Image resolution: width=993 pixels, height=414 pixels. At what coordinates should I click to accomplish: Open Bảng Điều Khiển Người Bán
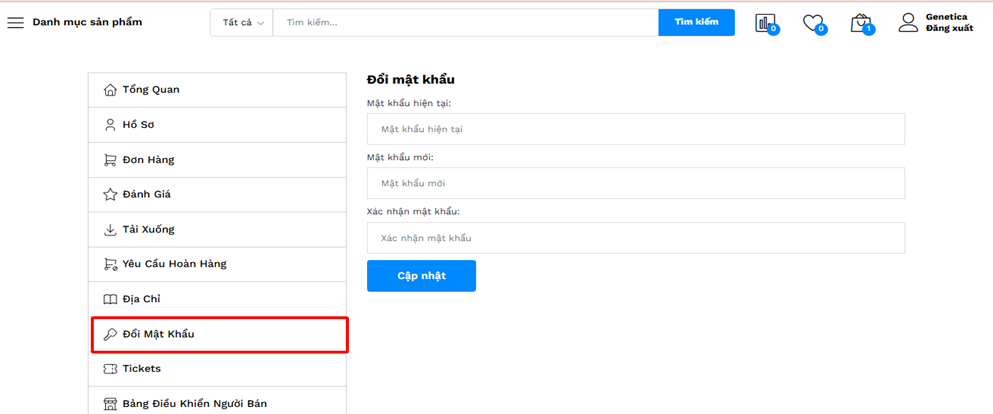(x=194, y=404)
